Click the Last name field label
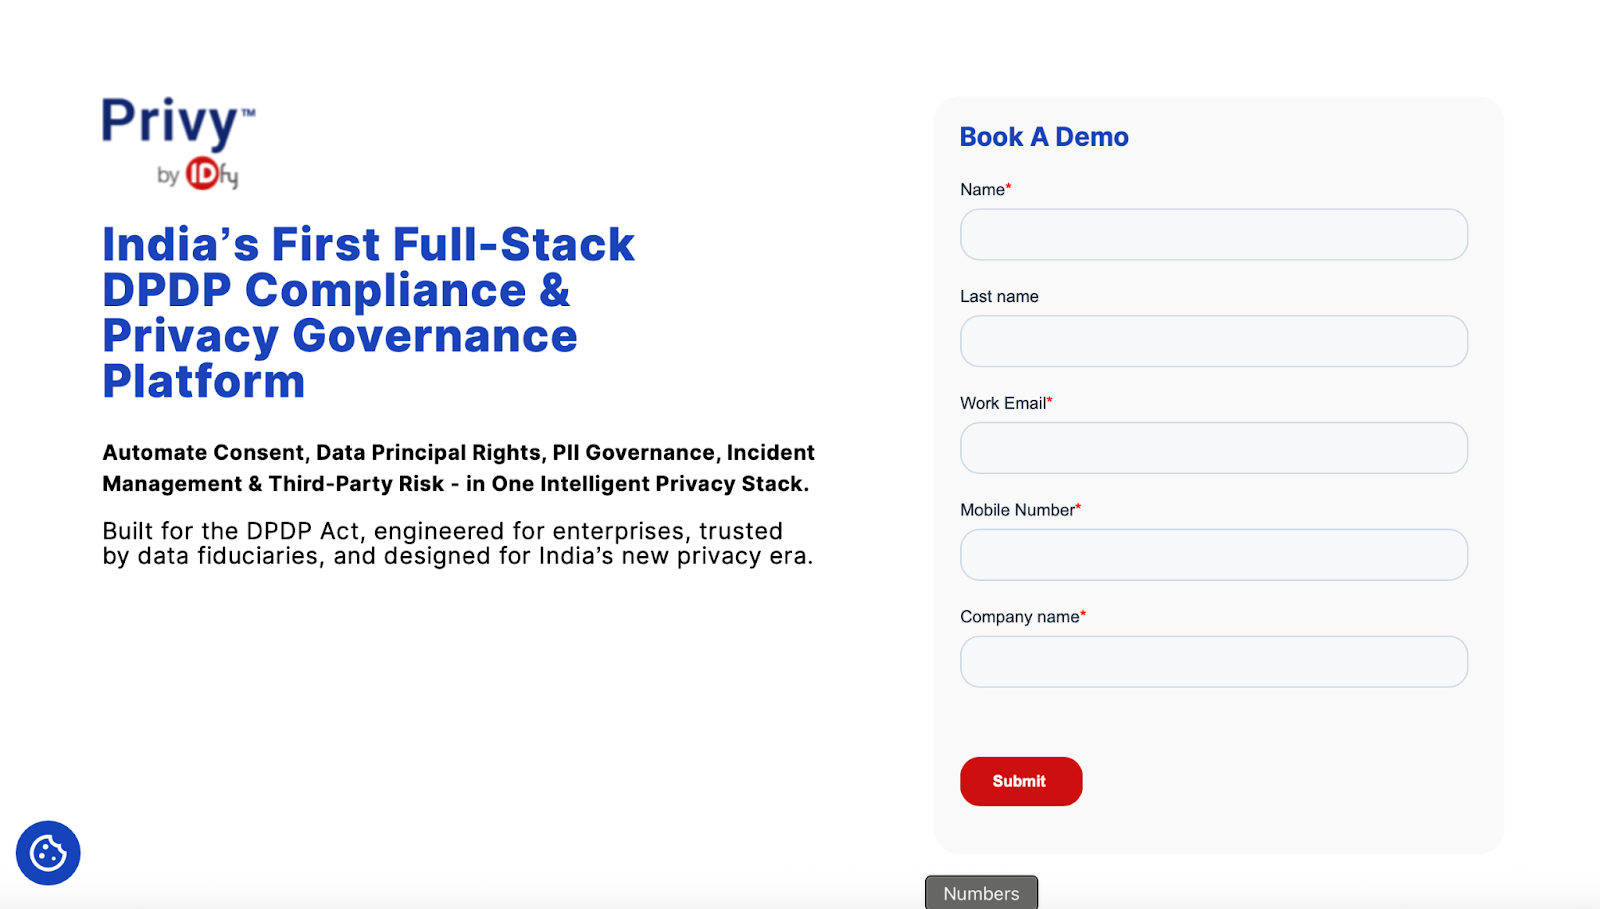The width and height of the screenshot is (1600, 909). point(998,296)
